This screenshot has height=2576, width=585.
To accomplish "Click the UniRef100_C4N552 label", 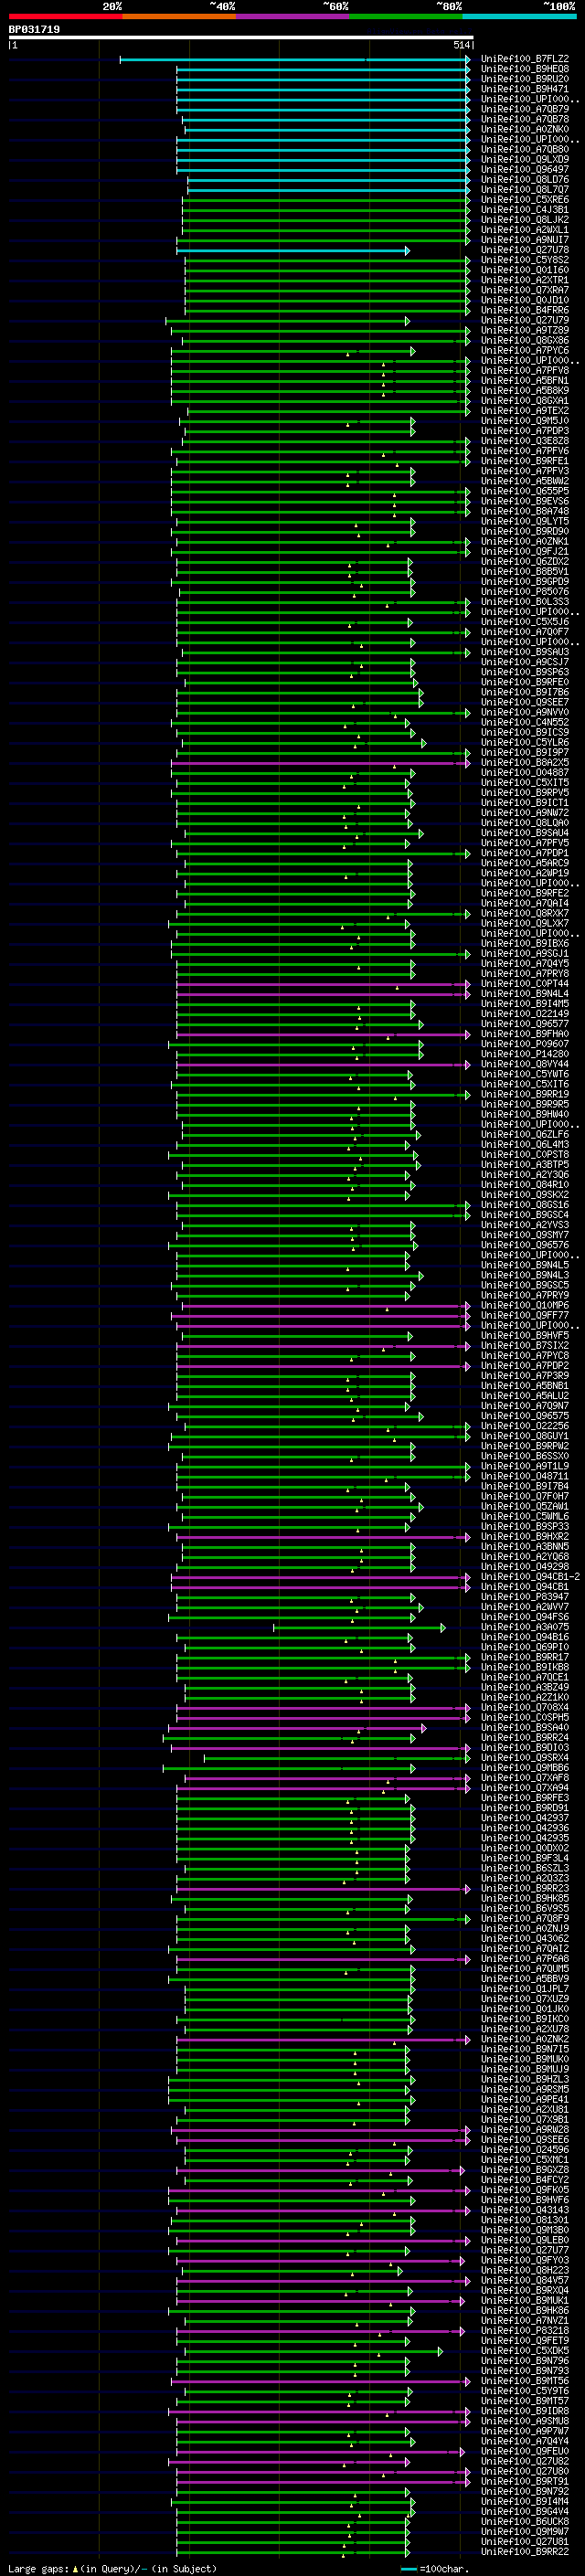I will (524, 722).
